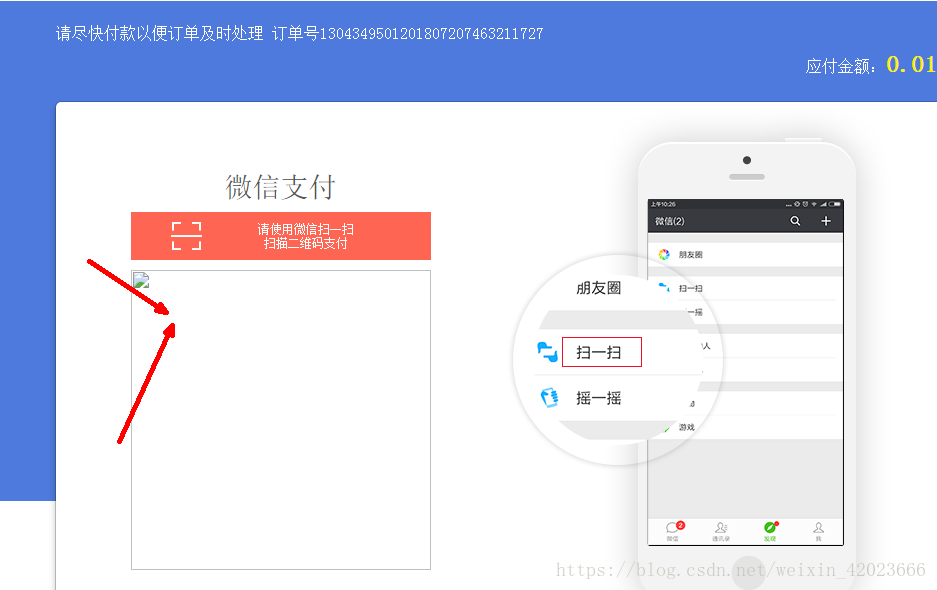This screenshot has width=937, height=590.
Task: Click the scan-frame icon in red banner
Action: point(186,236)
